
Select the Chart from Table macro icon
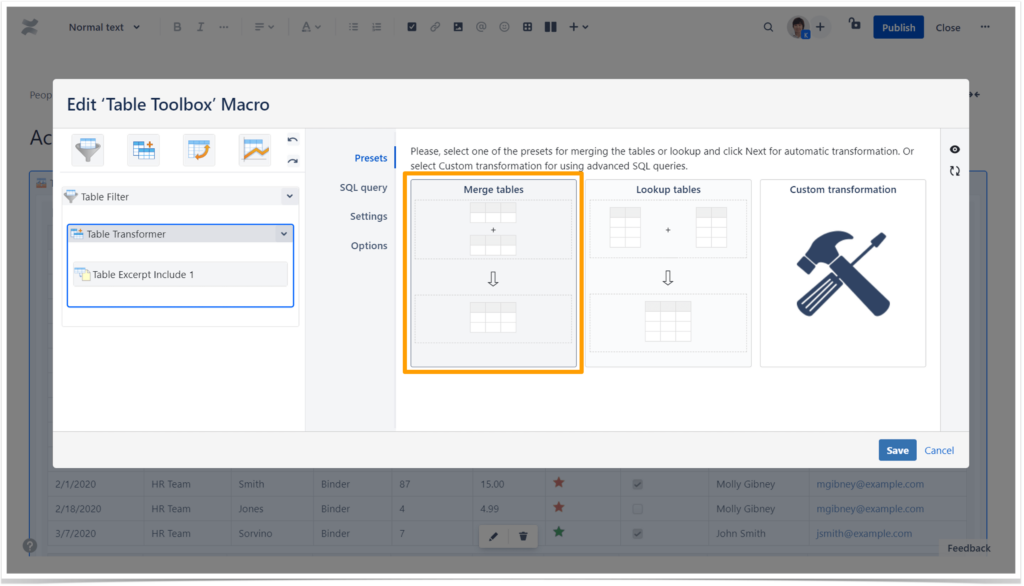254,148
